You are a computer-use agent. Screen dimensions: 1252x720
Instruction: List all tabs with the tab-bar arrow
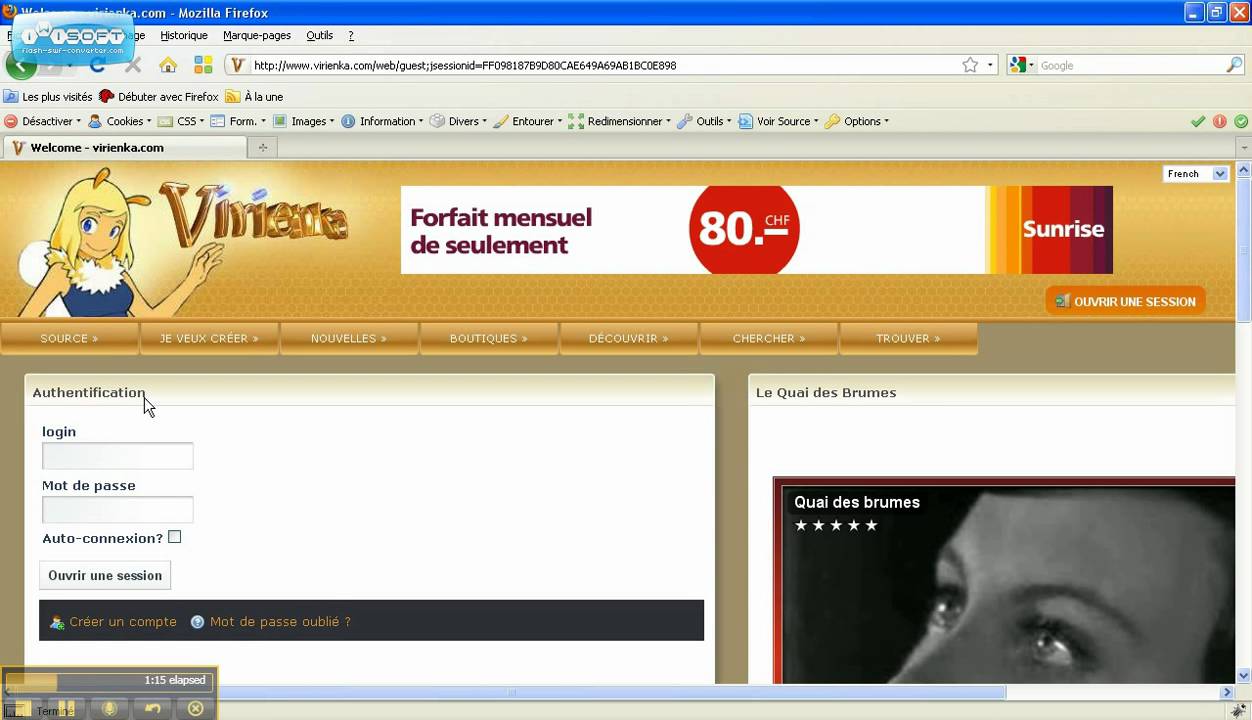tap(1244, 147)
